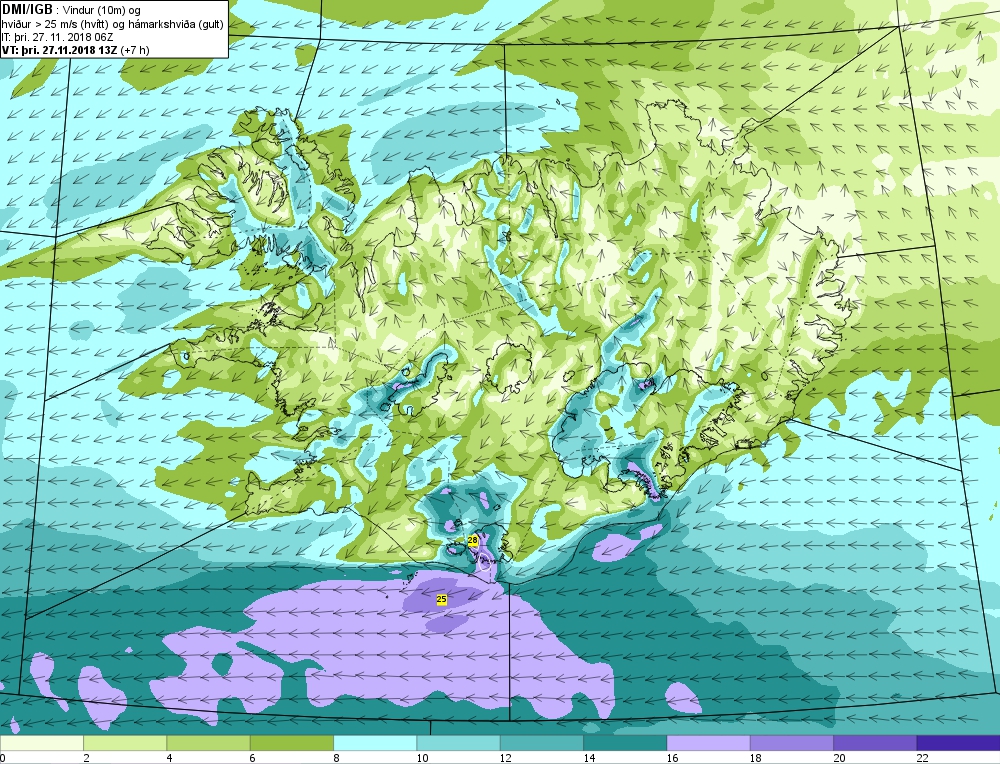The width and height of the screenshot is (1000, 764).
Task: Click the yellow '25' gust label over the sea
Action: (441, 599)
